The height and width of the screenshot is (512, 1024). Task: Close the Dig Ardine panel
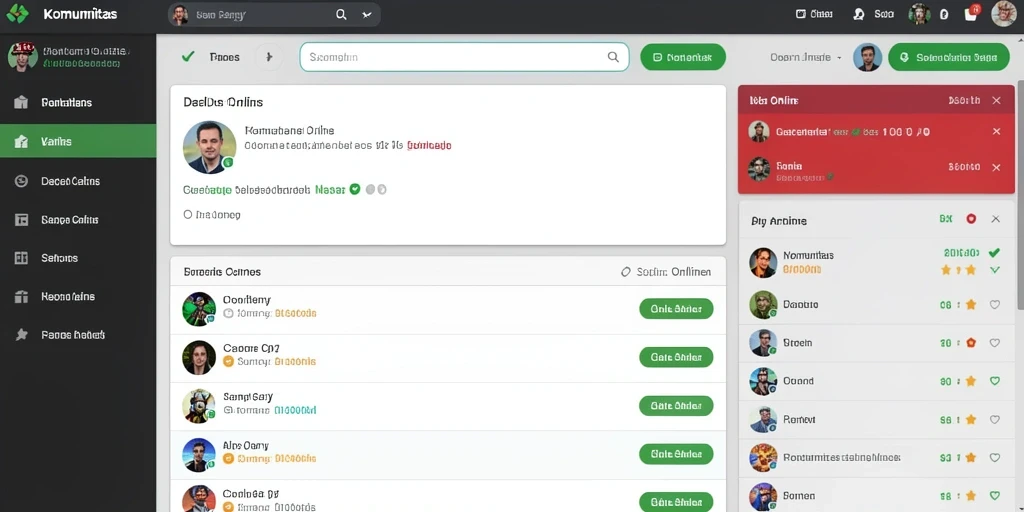pos(995,219)
